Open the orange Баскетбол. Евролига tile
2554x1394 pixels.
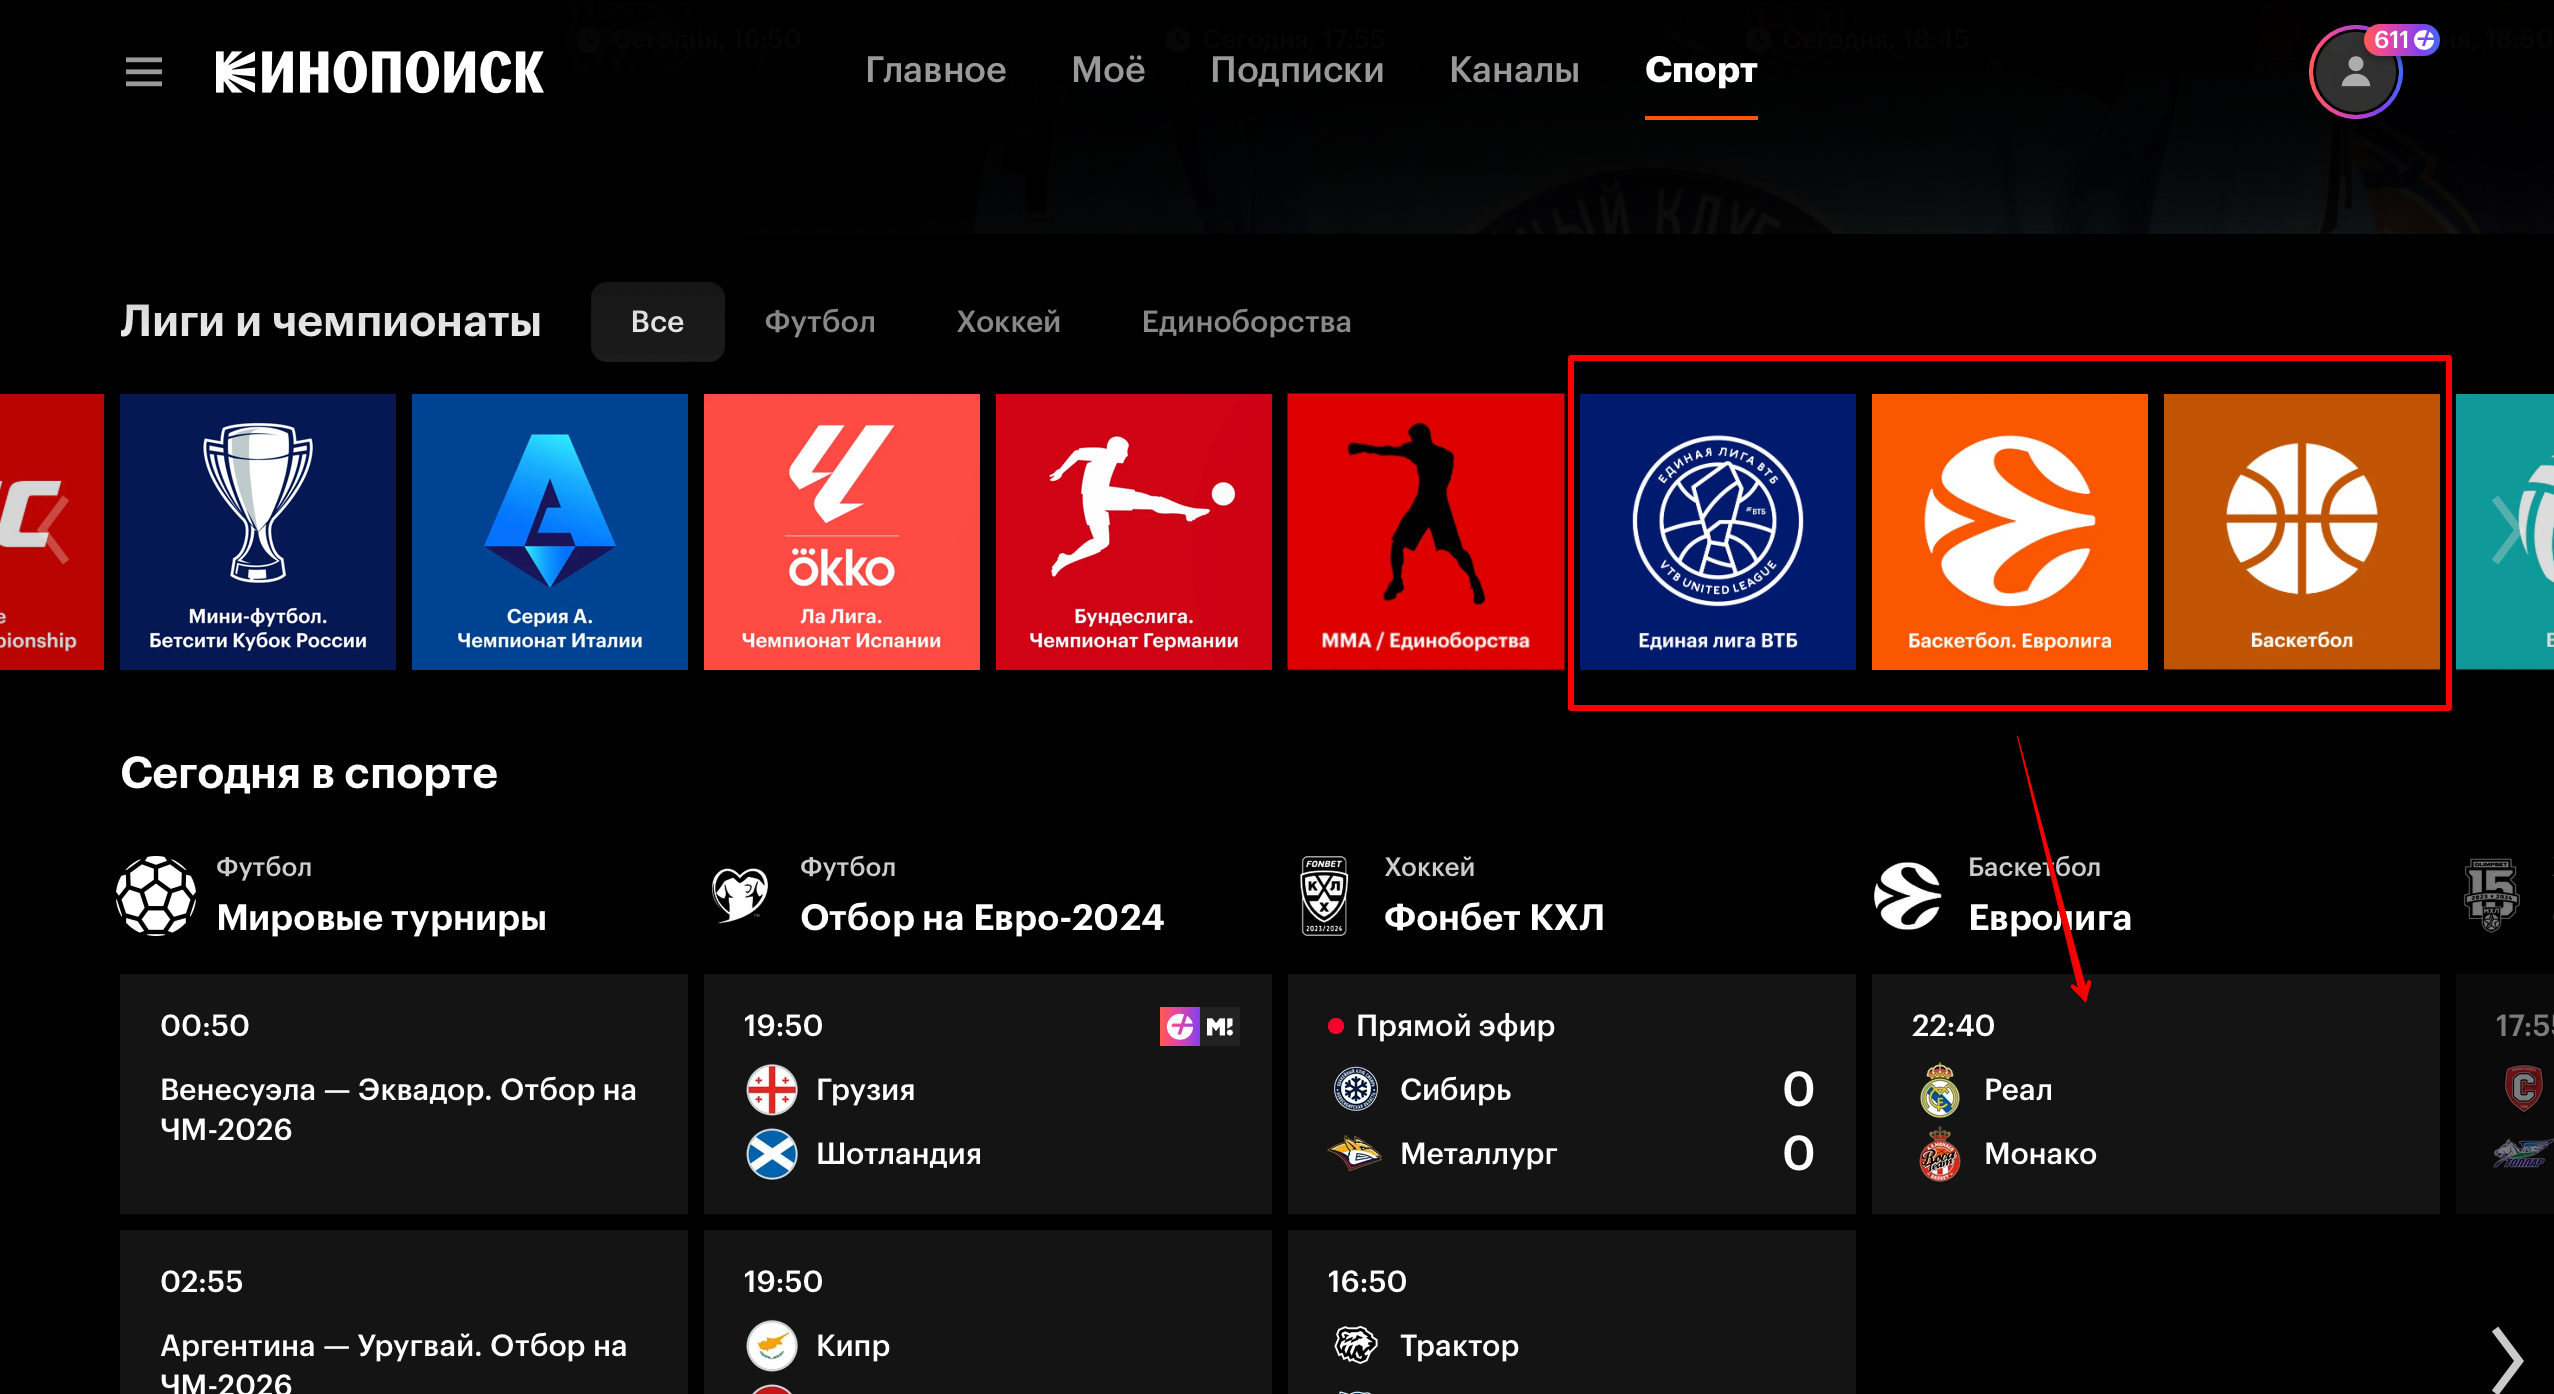tap(2009, 532)
